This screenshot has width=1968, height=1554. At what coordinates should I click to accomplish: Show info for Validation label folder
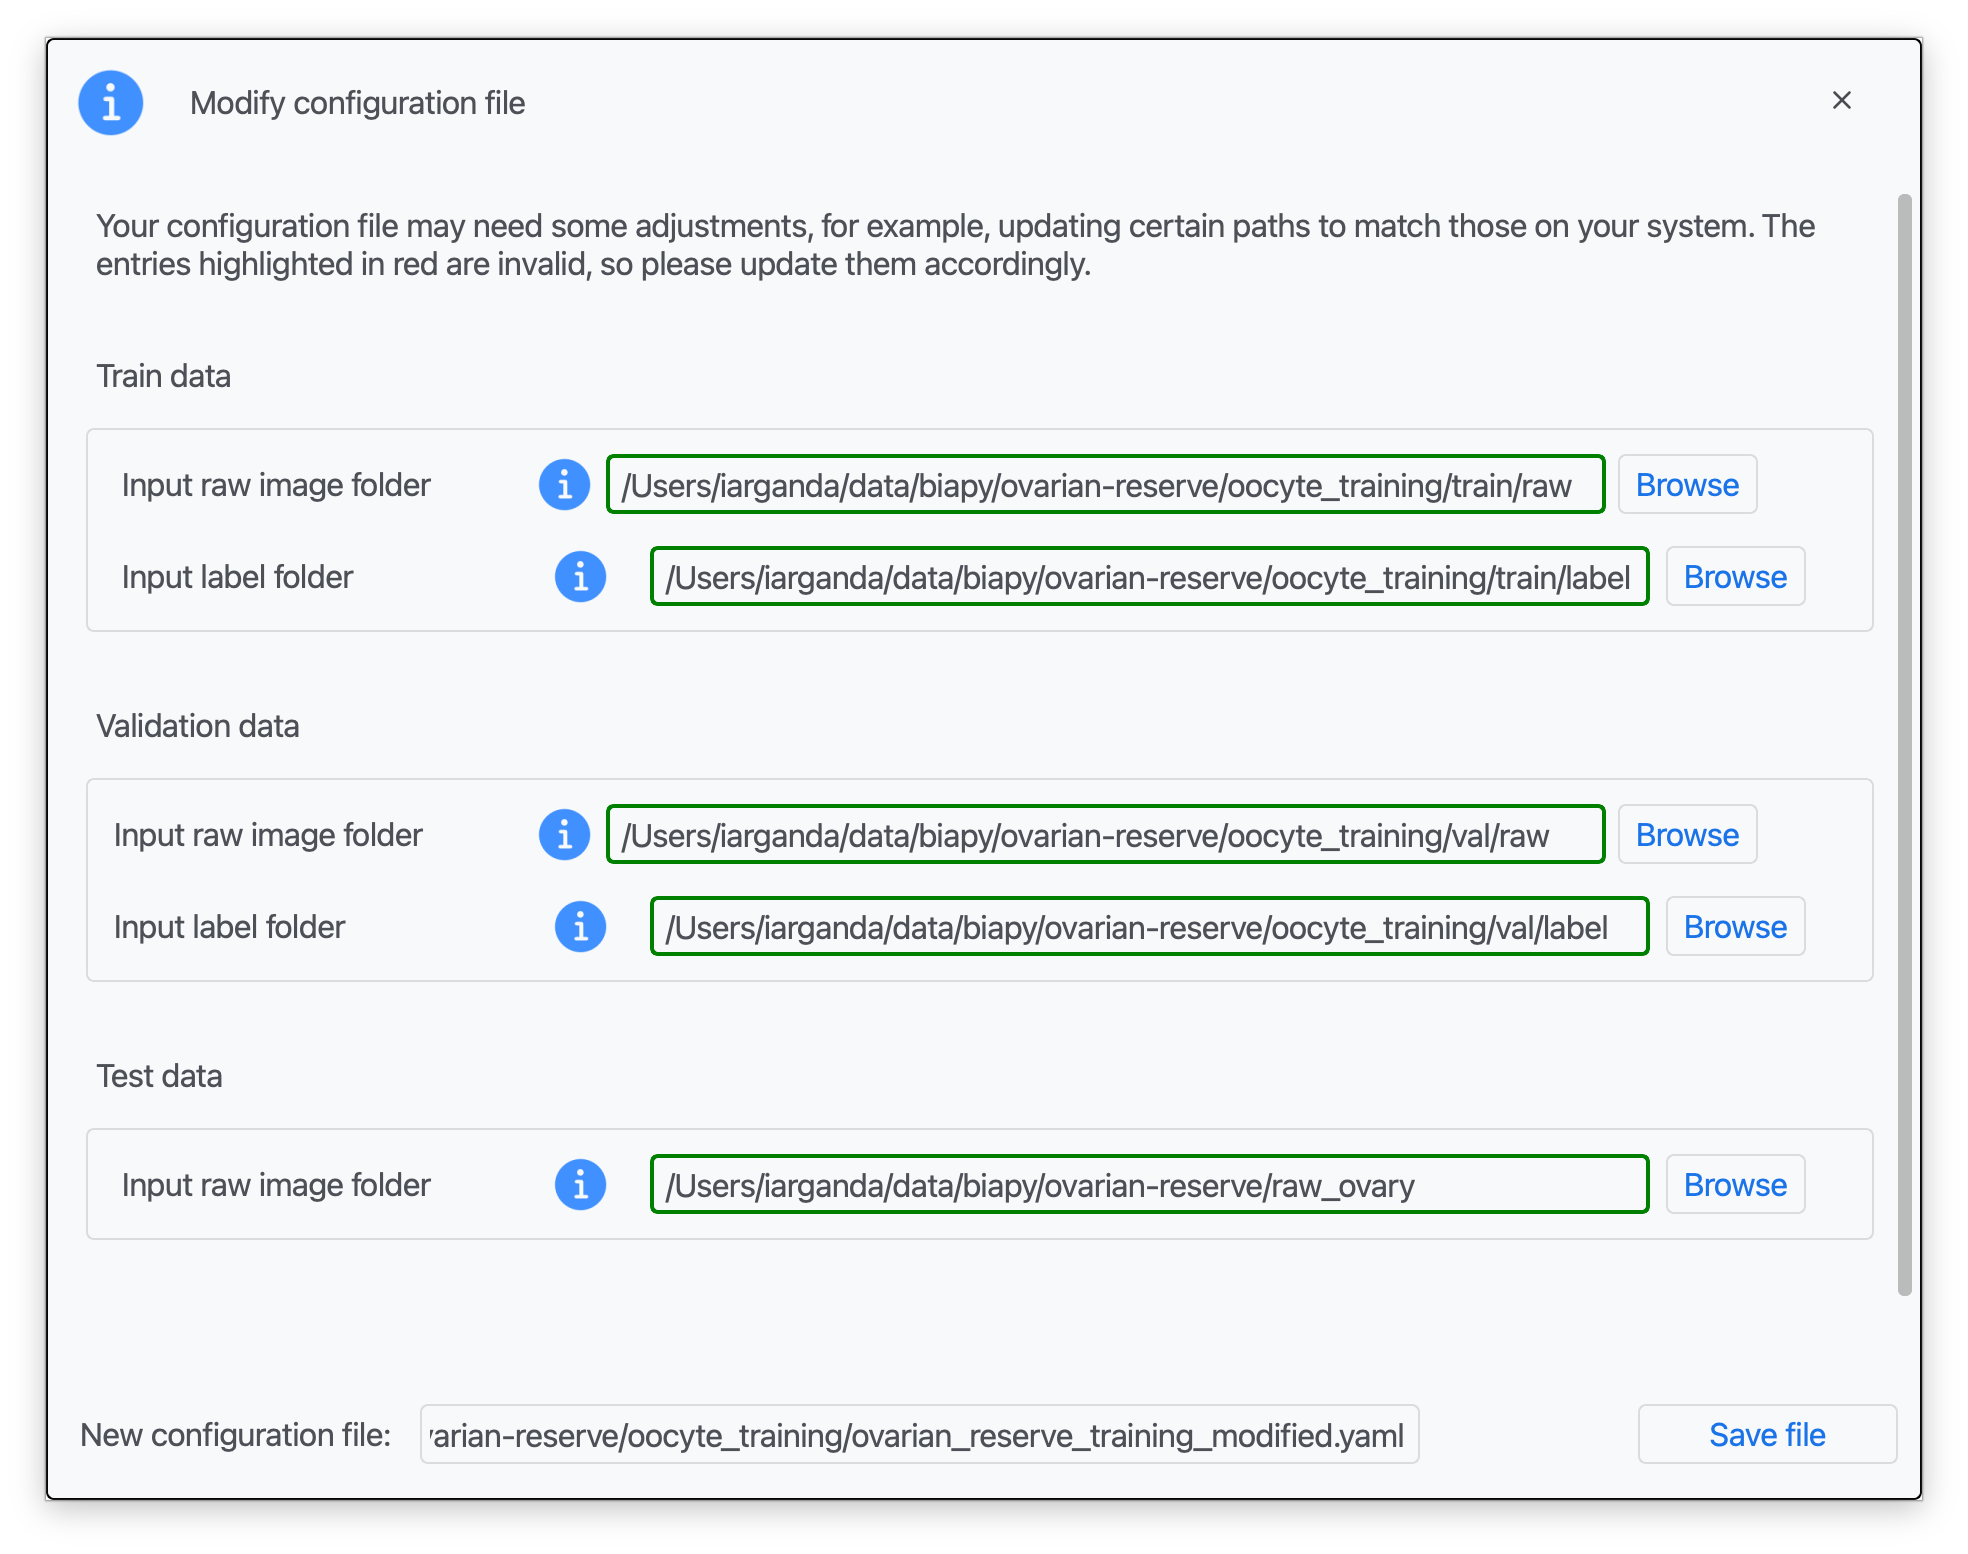point(581,927)
